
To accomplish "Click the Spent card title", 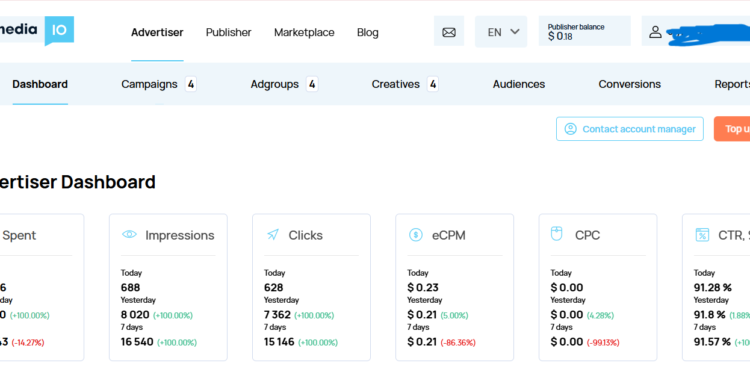I will 19,235.
